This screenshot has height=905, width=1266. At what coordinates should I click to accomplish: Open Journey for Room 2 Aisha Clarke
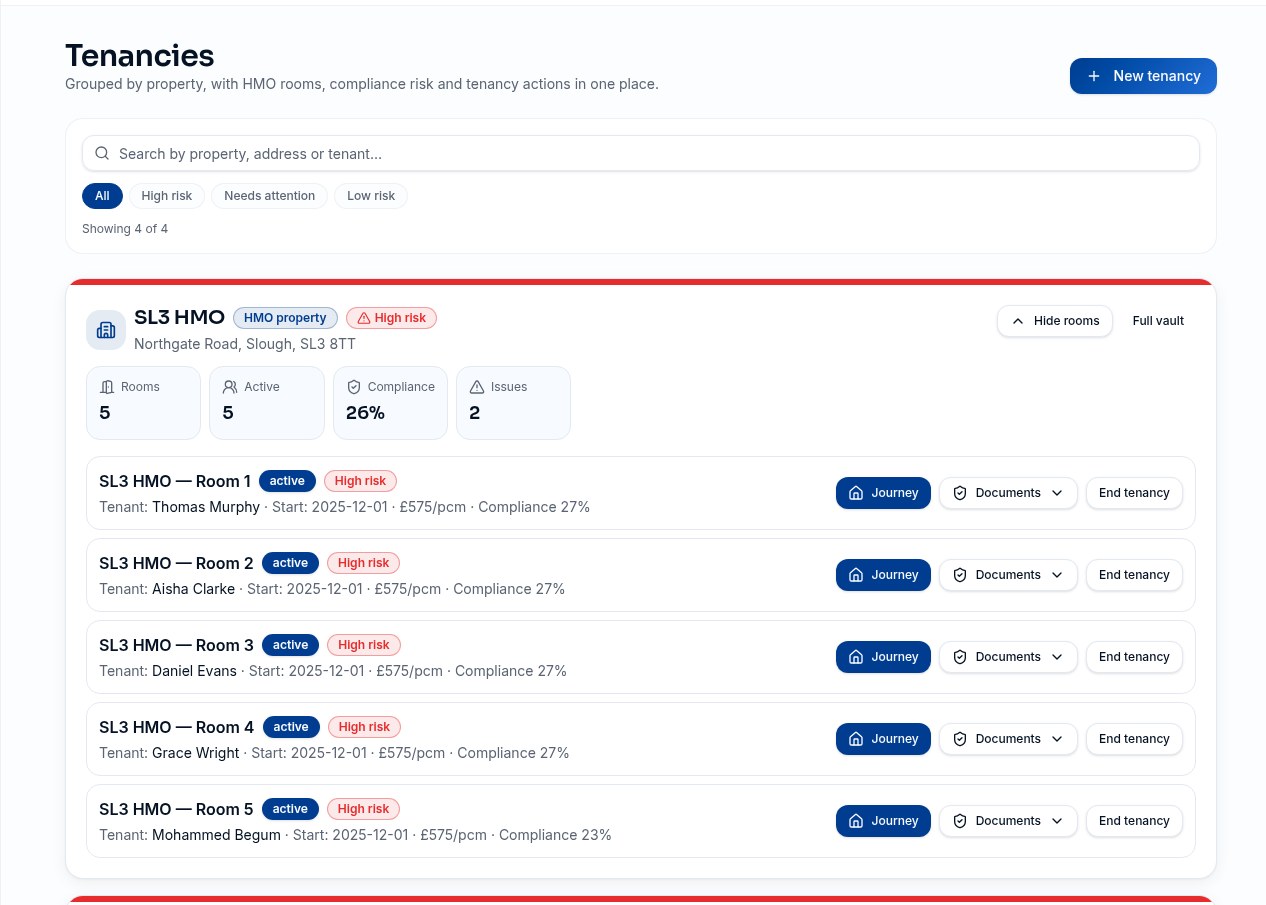pyautogui.click(x=883, y=575)
